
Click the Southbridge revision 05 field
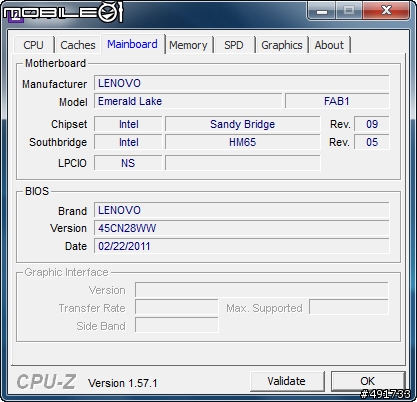(372, 142)
